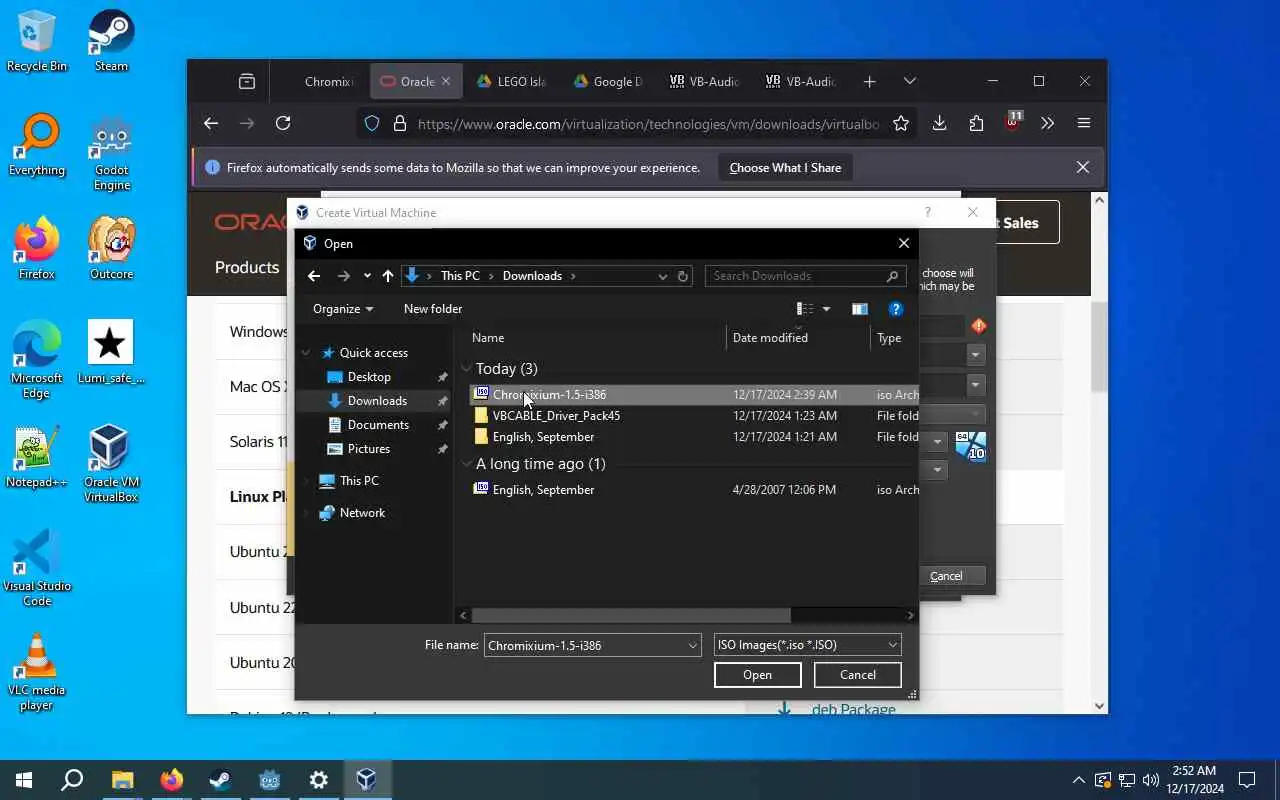Click the Windows Start button
The image size is (1280, 800).
(x=24, y=780)
